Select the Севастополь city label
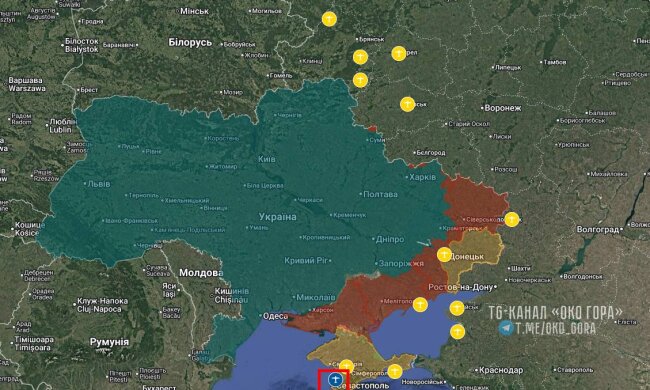Image resolution: width=650 pixels, height=390 pixels. click(x=362, y=386)
